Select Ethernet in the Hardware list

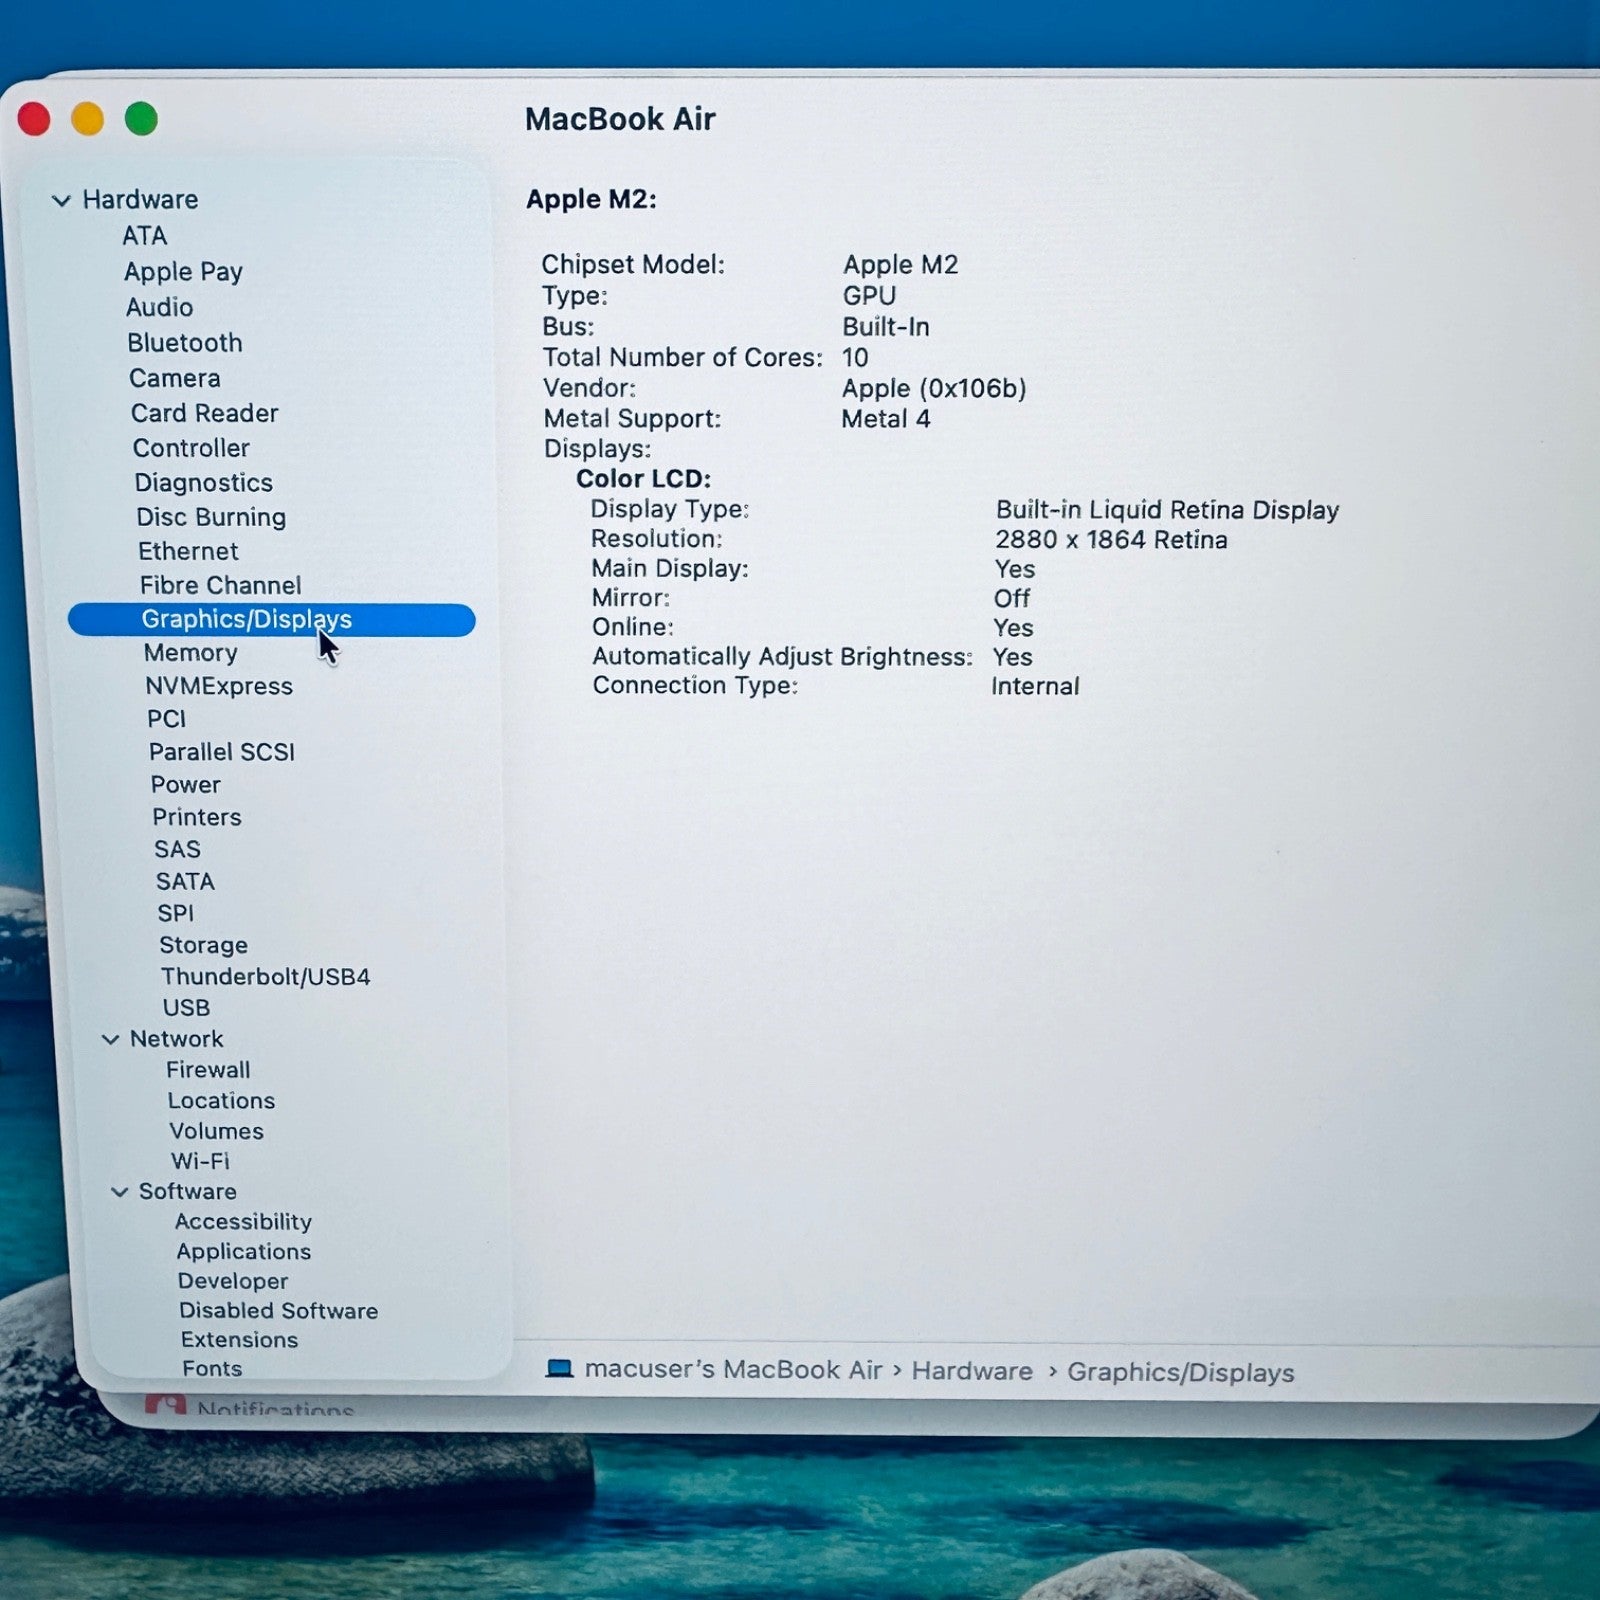188,551
